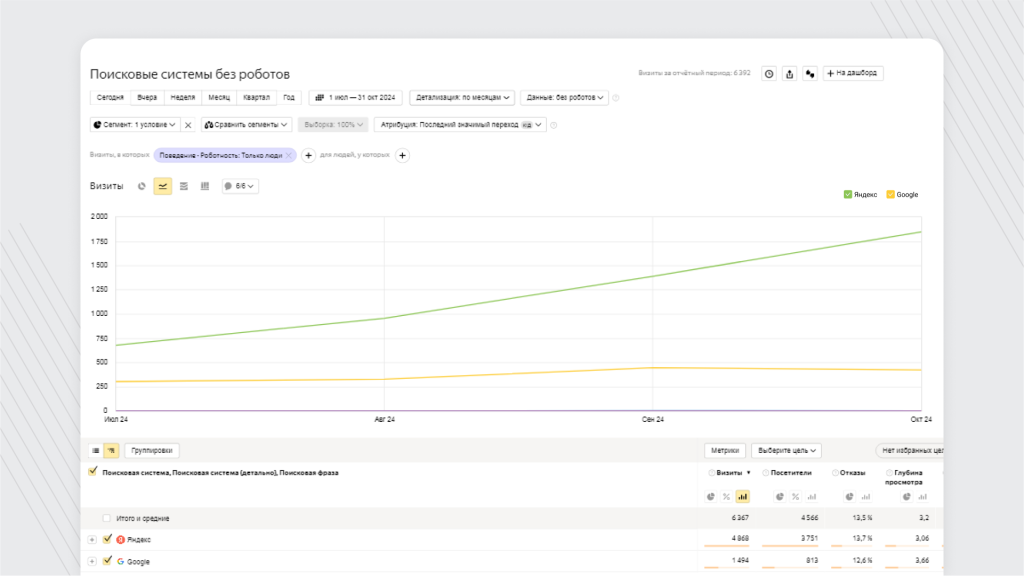Screen dimensions: 1024x576
Task: Open Выборка: 100% dropdown
Action: 333,125
